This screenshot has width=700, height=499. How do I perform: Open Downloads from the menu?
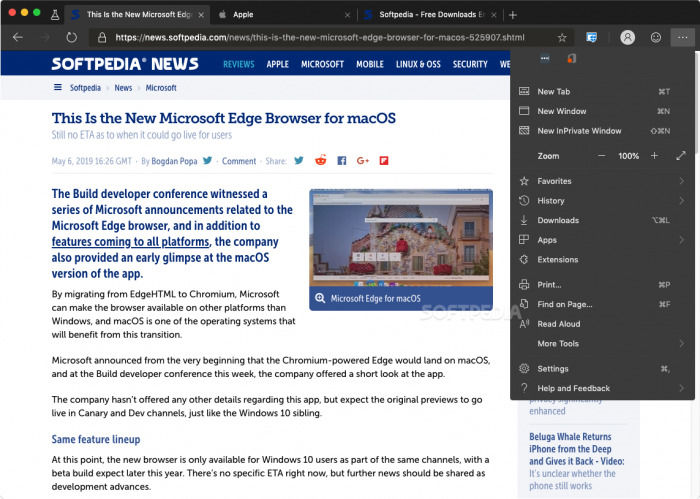pos(558,220)
